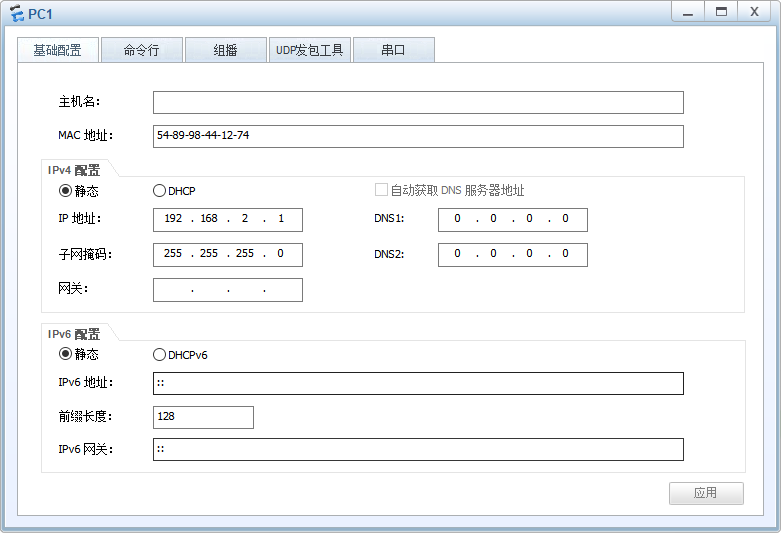Click the DNS1 address field
This screenshot has width=781, height=533.
point(513,220)
